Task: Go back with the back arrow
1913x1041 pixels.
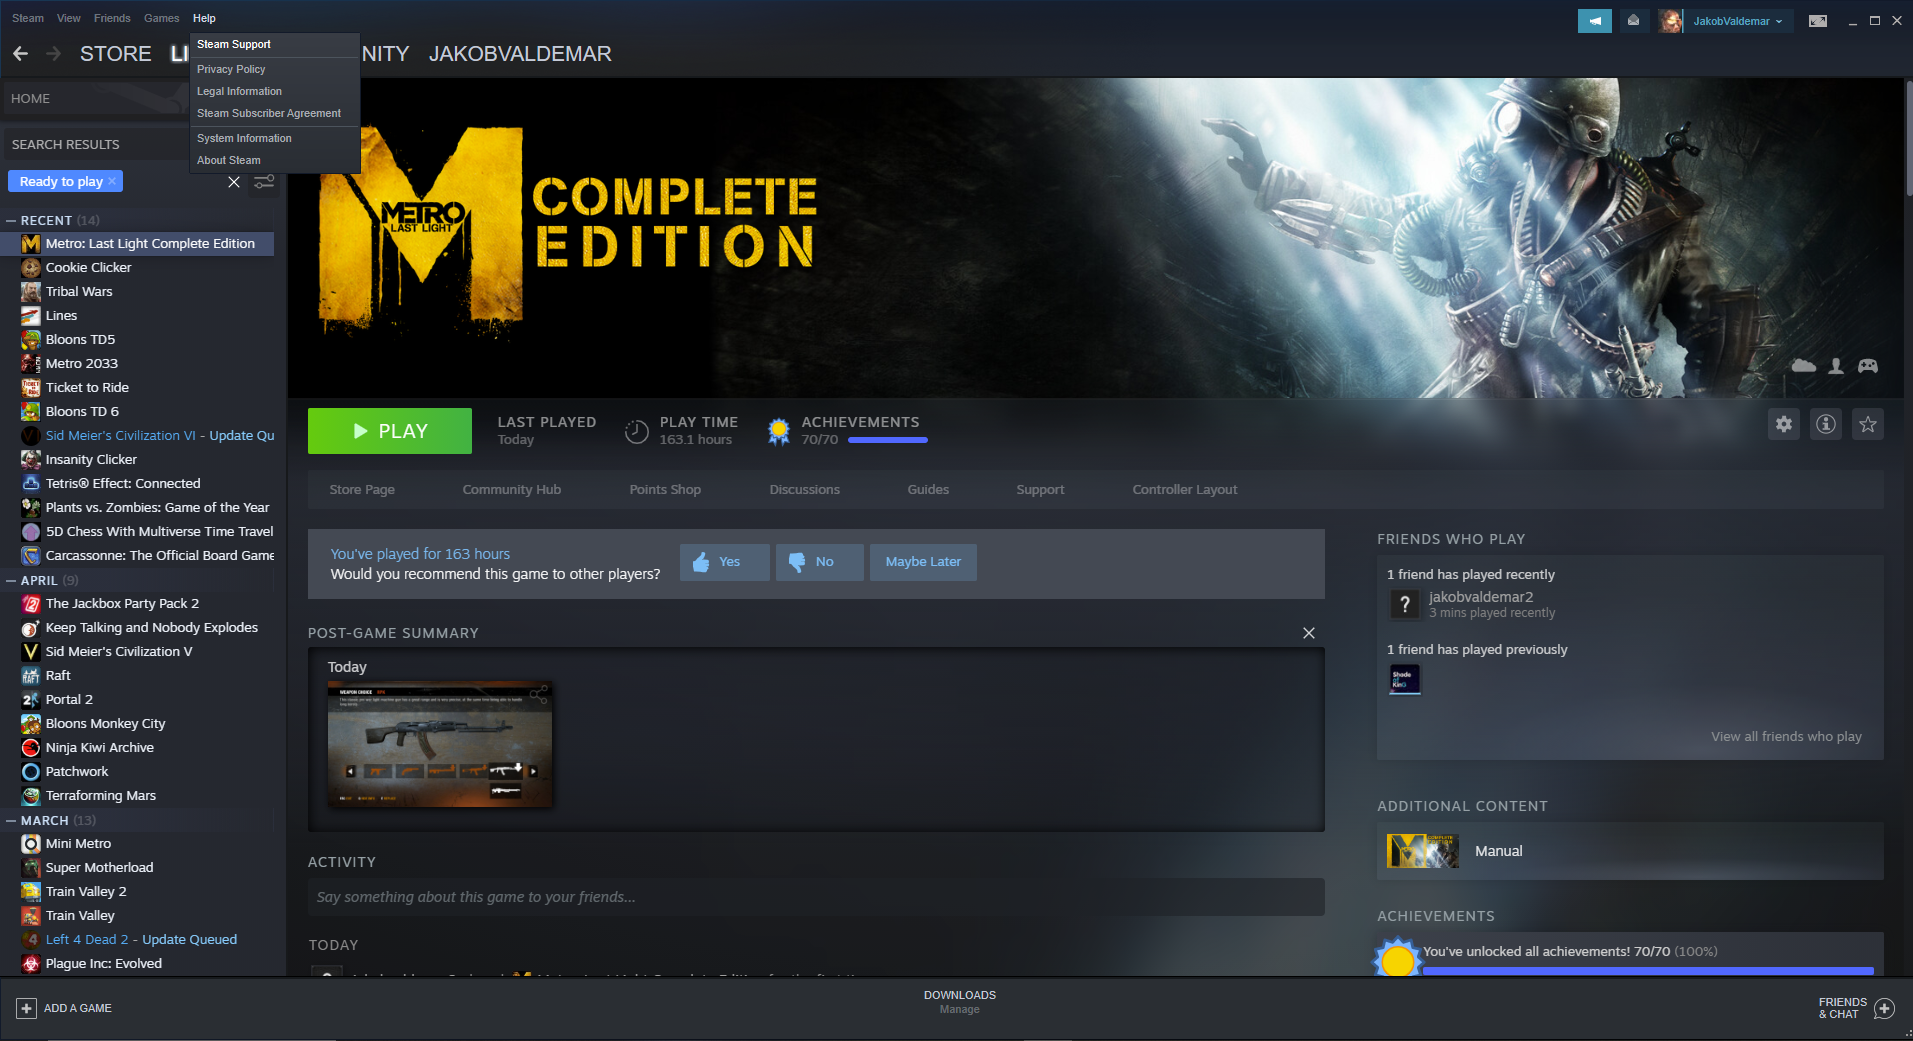Action: click(21, 54)
